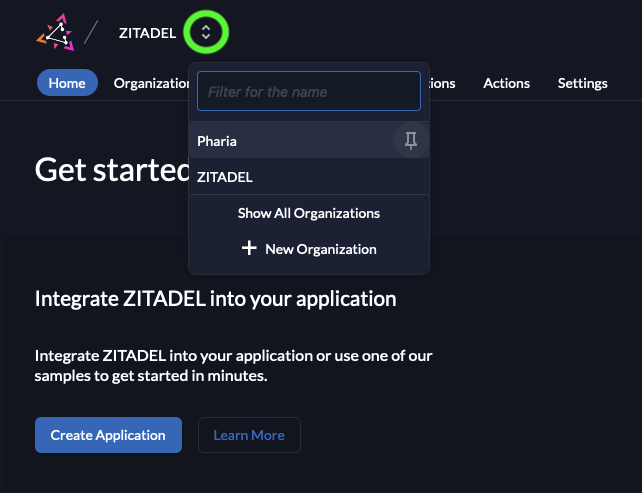Click the Get started heading
Screen dimensions: 642x493
pyautogui.click(x=112, y=170)
